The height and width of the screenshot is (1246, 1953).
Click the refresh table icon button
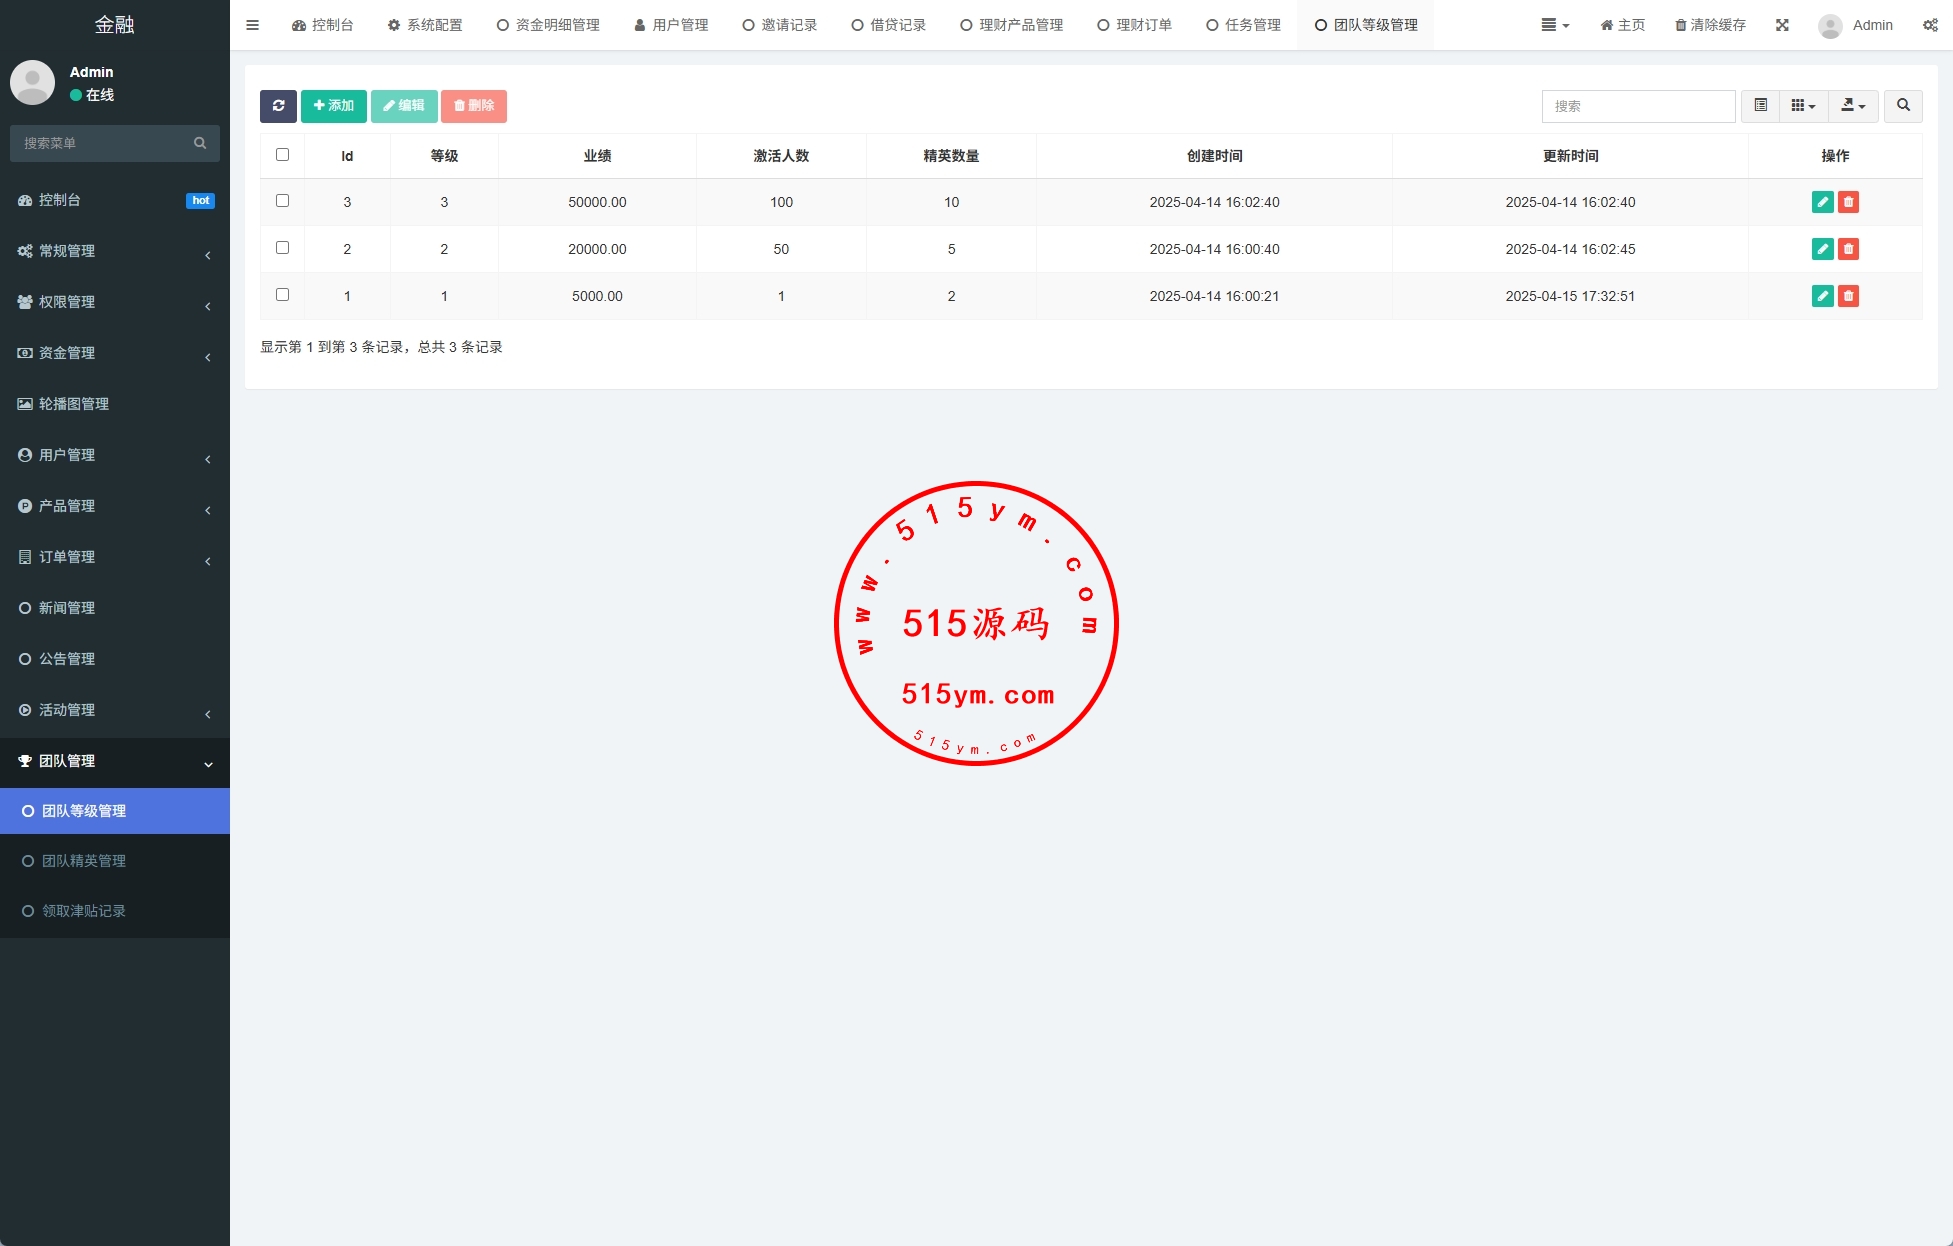point(278,106)
